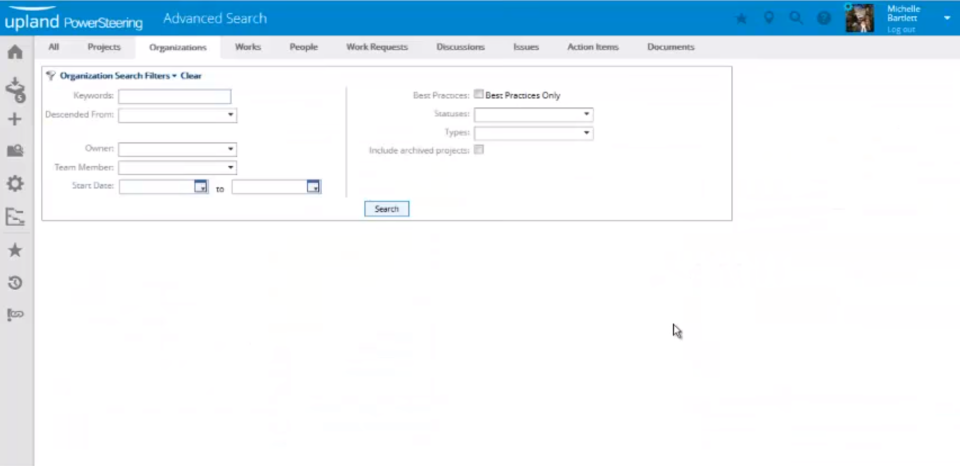Open the Add (plus) sidebar menu

(15, 119)
